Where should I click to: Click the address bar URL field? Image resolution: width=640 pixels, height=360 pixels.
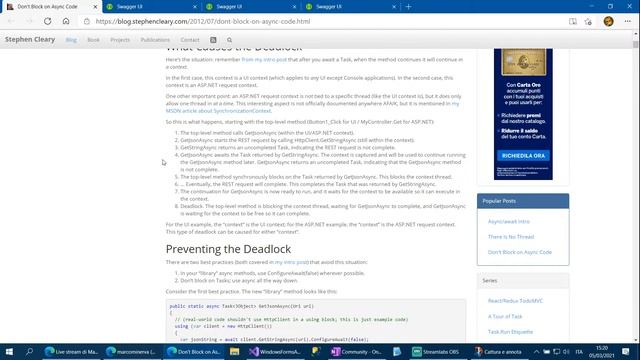[x=322, y=21]
